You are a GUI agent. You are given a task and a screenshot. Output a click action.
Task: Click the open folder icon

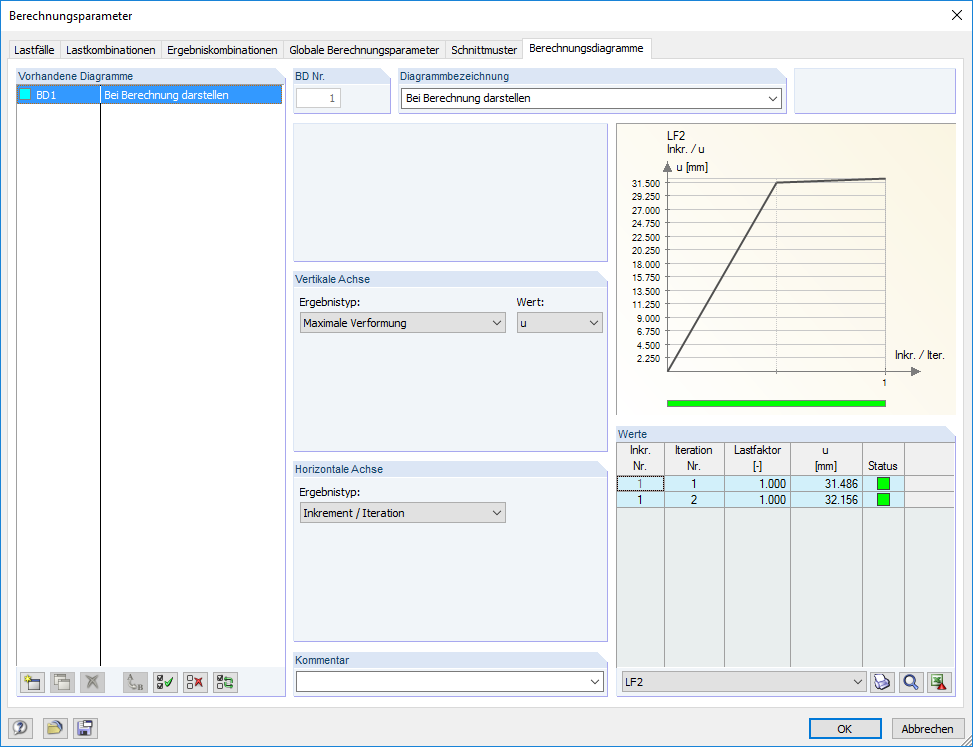[55, 728]
